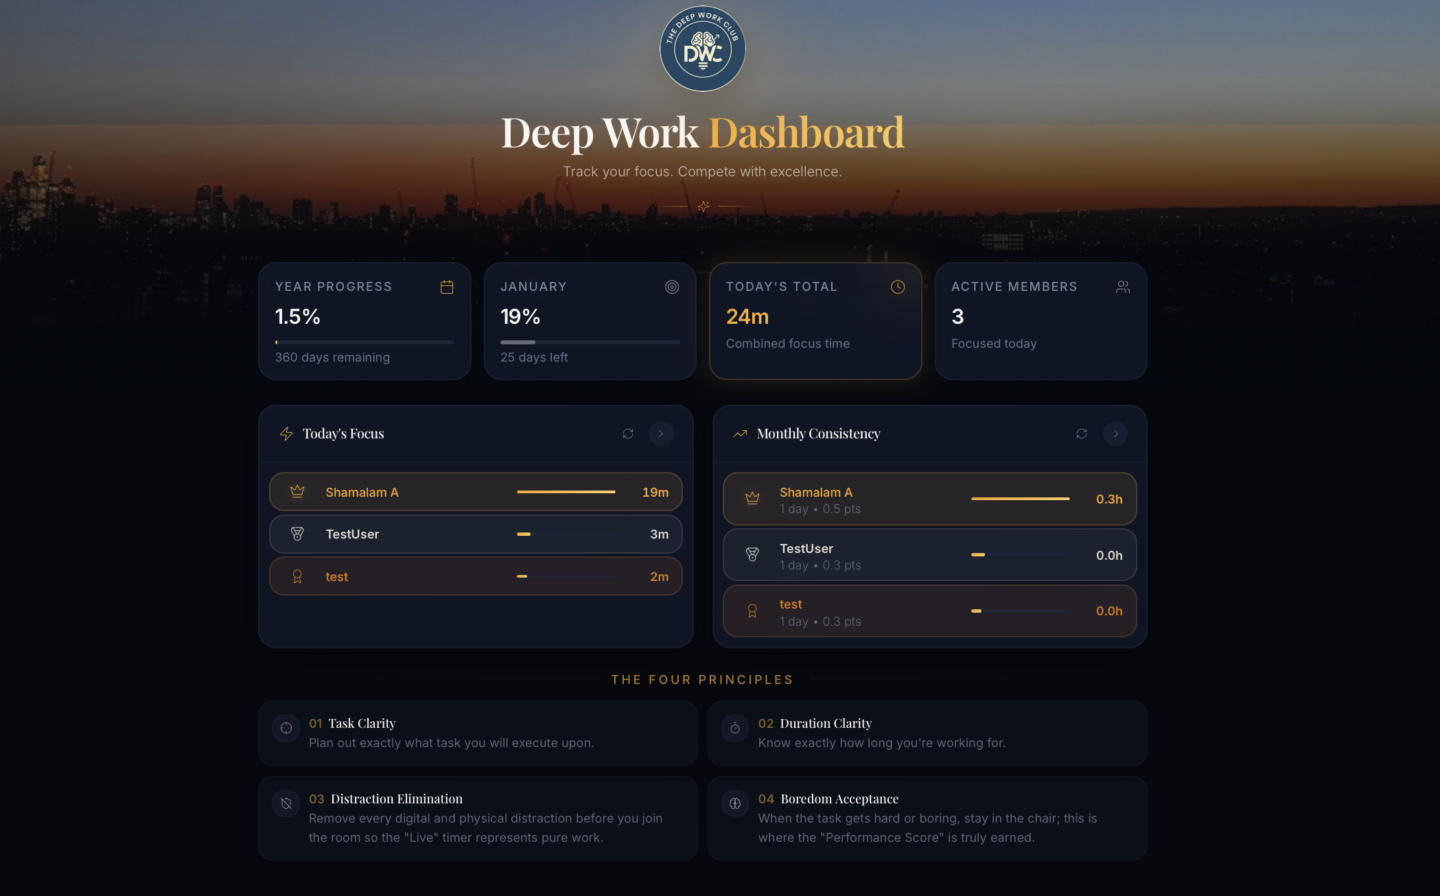Click the 'Duration Clarity' principle title
1440x896 pixels.
[x=825, y=723]
